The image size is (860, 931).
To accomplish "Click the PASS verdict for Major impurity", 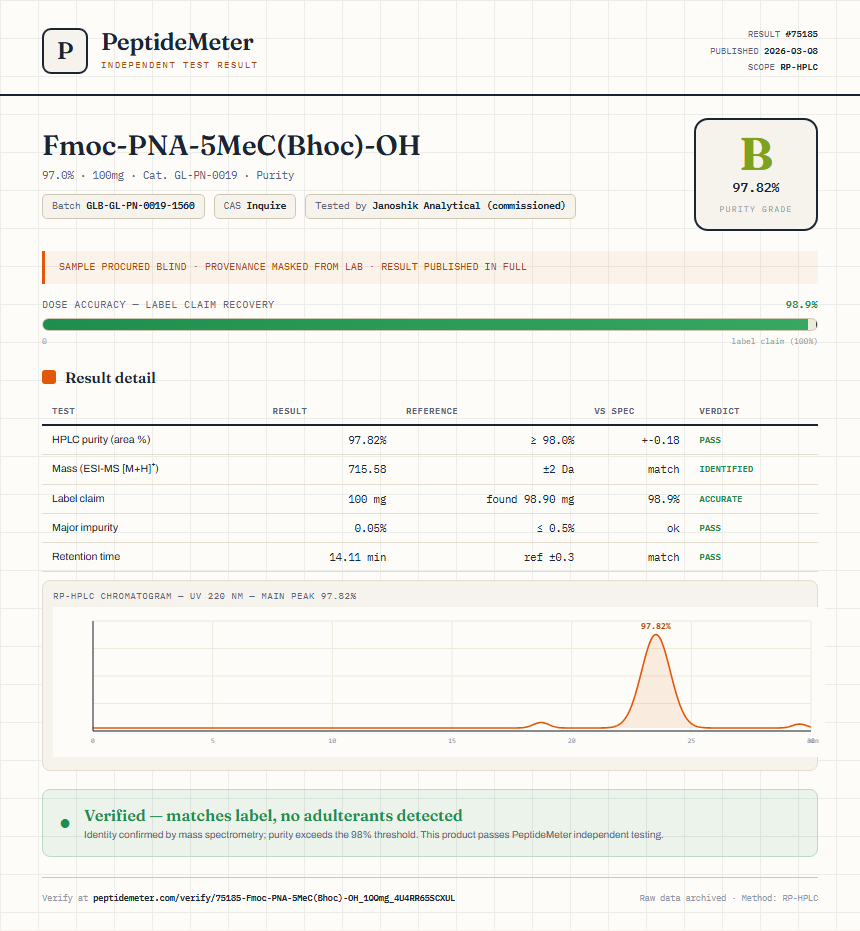I will tap(710, 528).
